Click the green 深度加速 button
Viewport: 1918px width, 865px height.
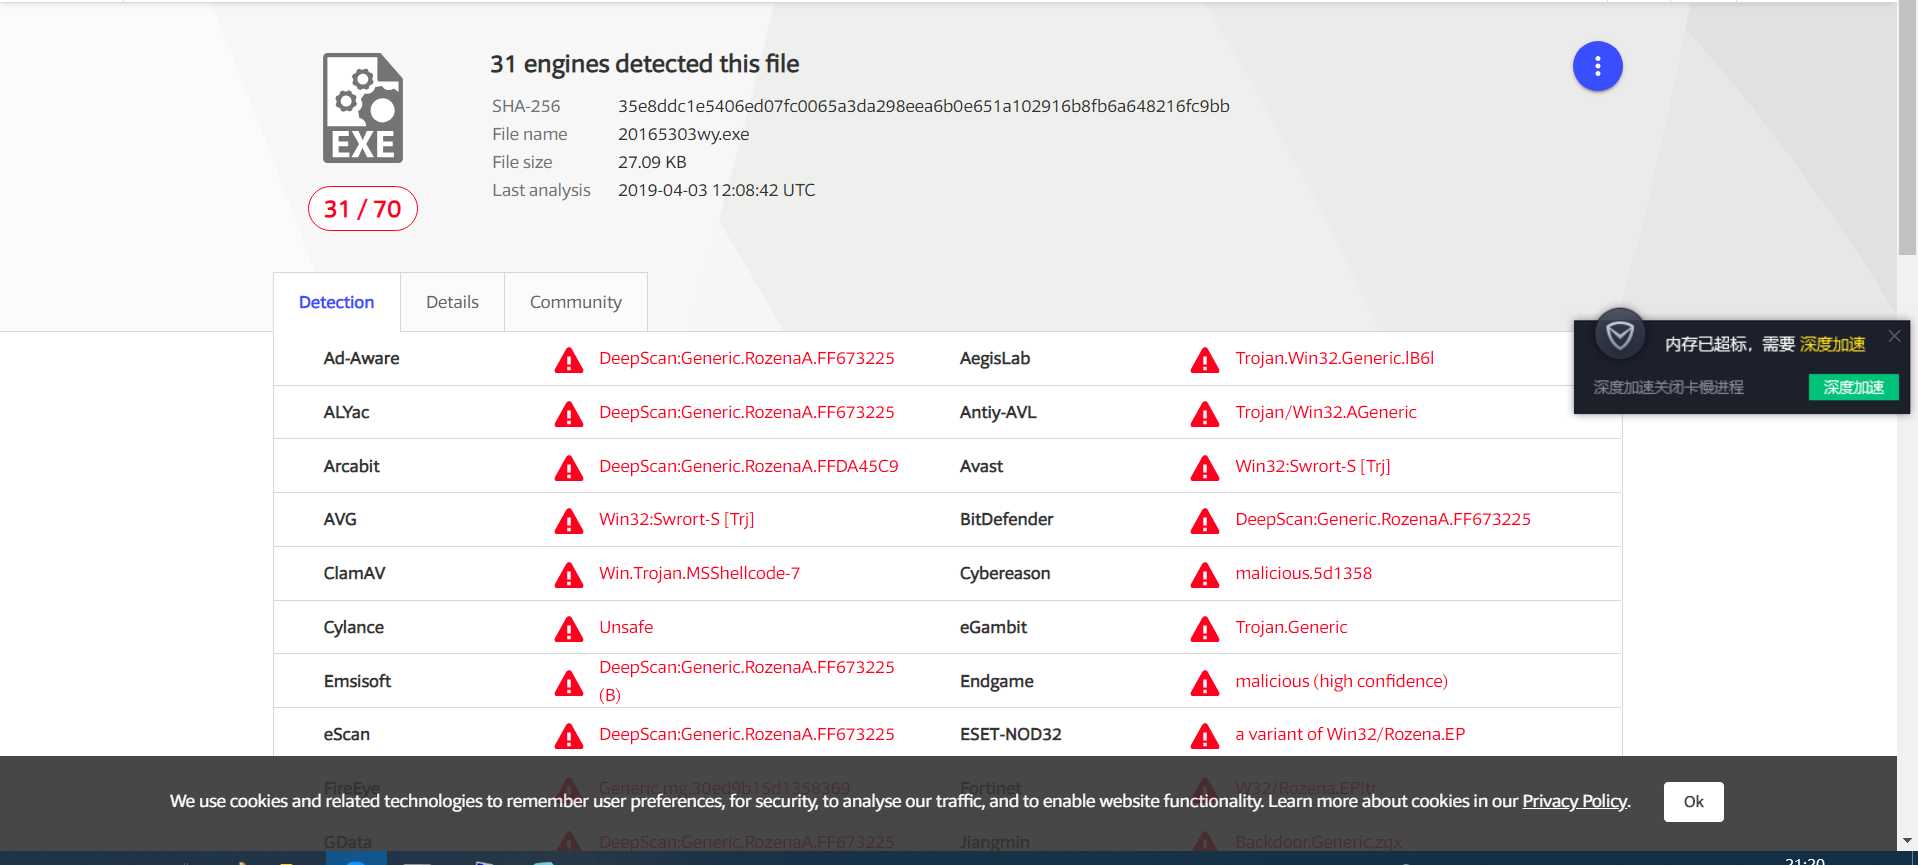(1853, 387)
